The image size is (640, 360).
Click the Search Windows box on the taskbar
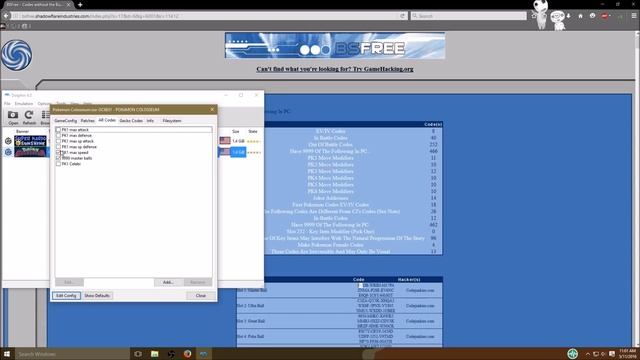coord(71,354)
